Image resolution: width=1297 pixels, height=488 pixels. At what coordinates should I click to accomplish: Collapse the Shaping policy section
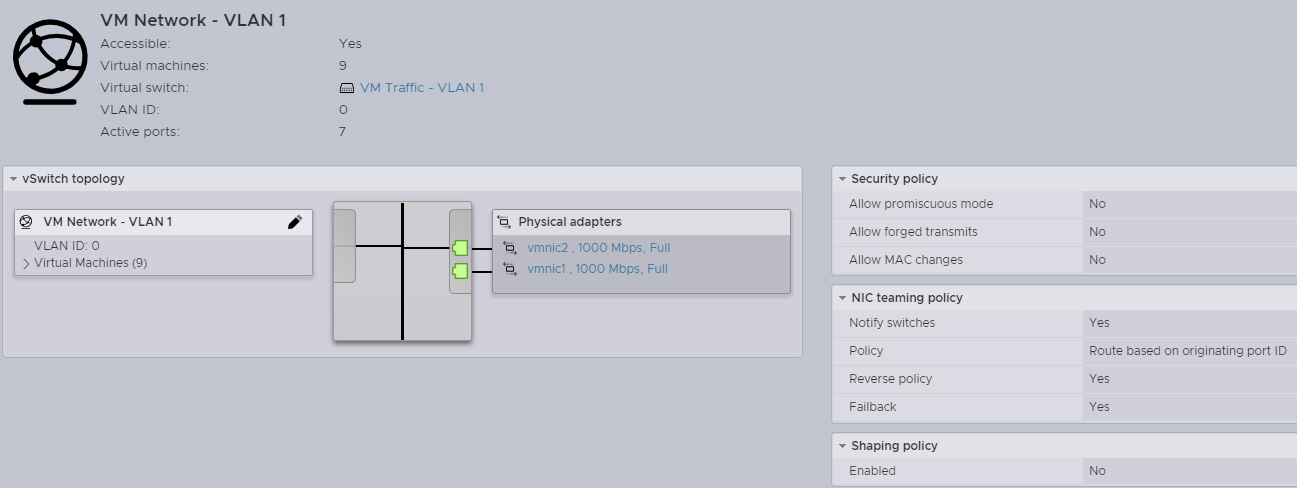pyautogui.click(x=841, y=446)
